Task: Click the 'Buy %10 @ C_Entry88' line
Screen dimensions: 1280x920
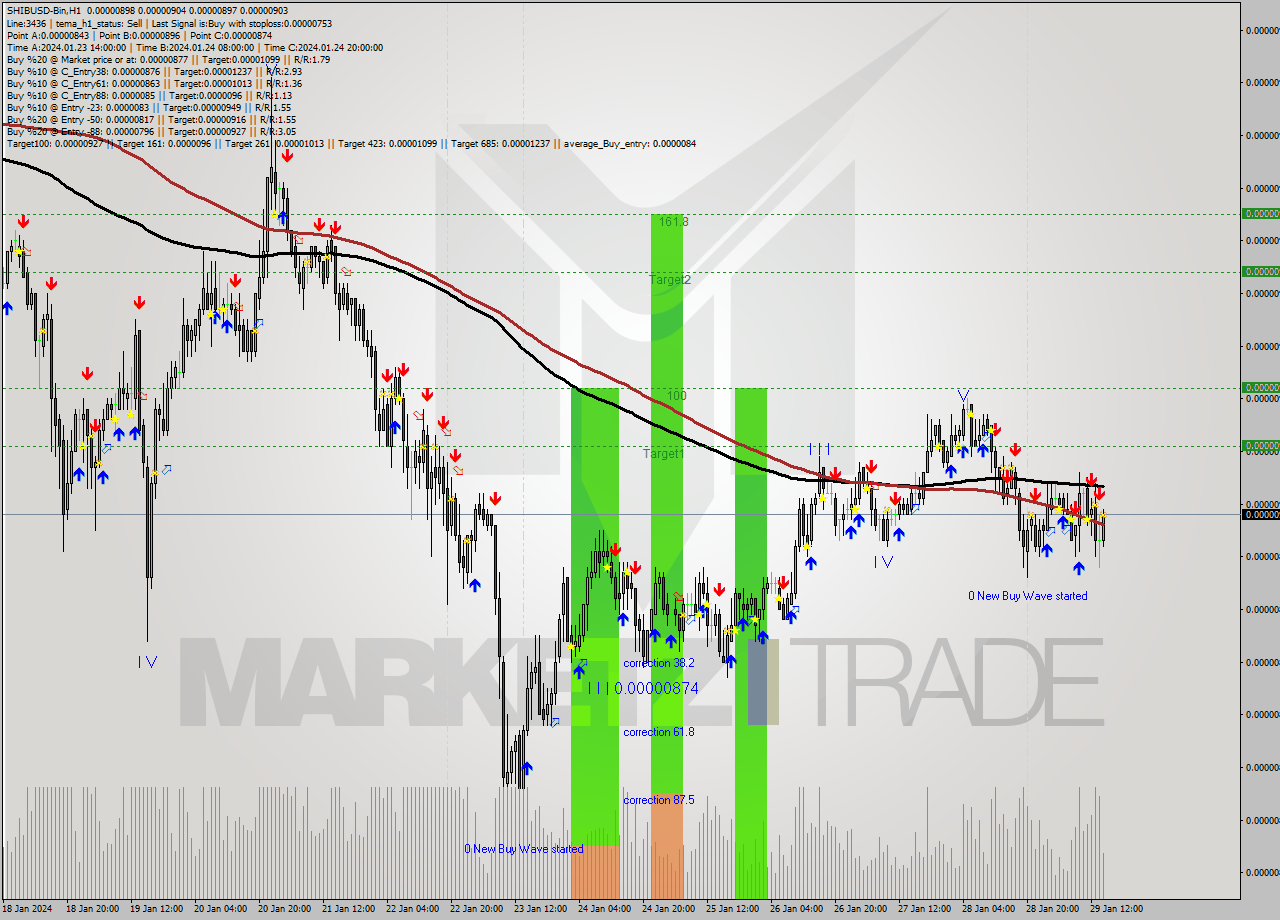Action: (x=149, y=95)
